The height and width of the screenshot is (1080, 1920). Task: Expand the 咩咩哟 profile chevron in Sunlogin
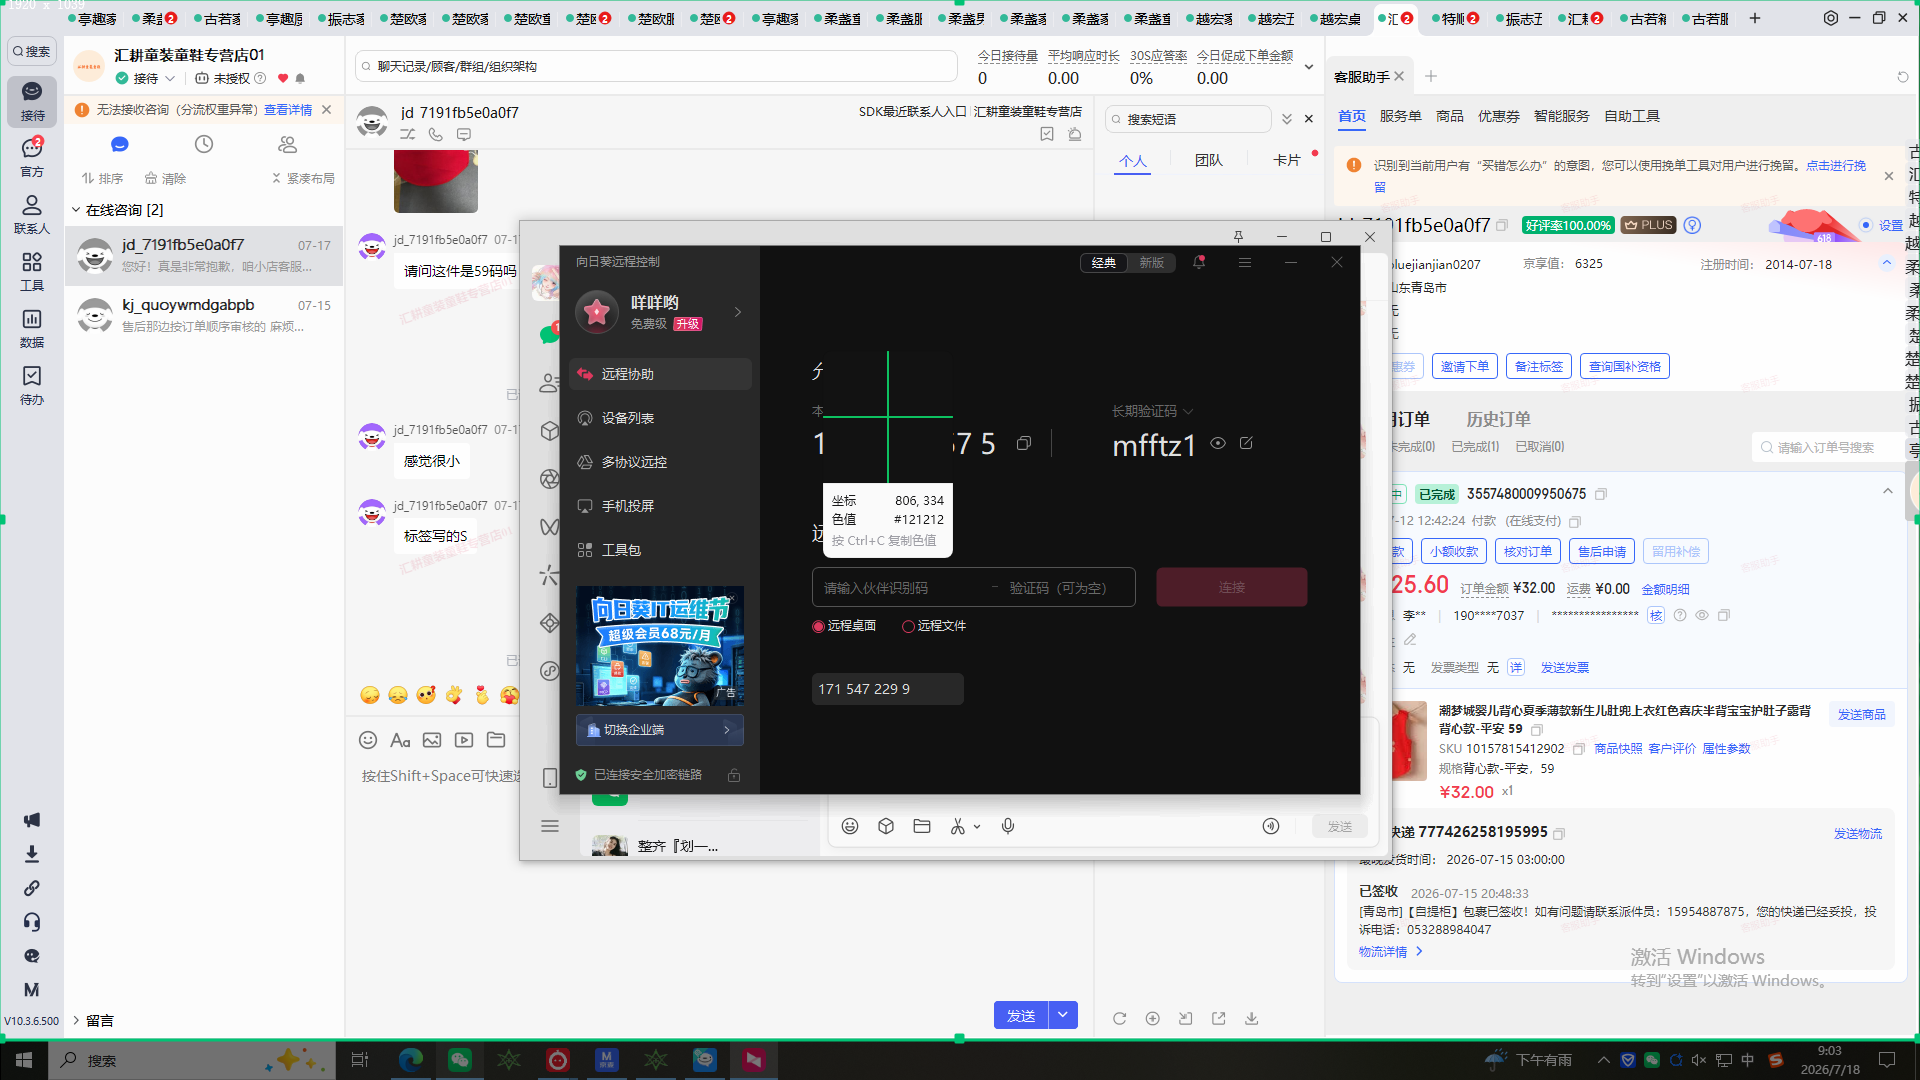[x=738, y=312]
